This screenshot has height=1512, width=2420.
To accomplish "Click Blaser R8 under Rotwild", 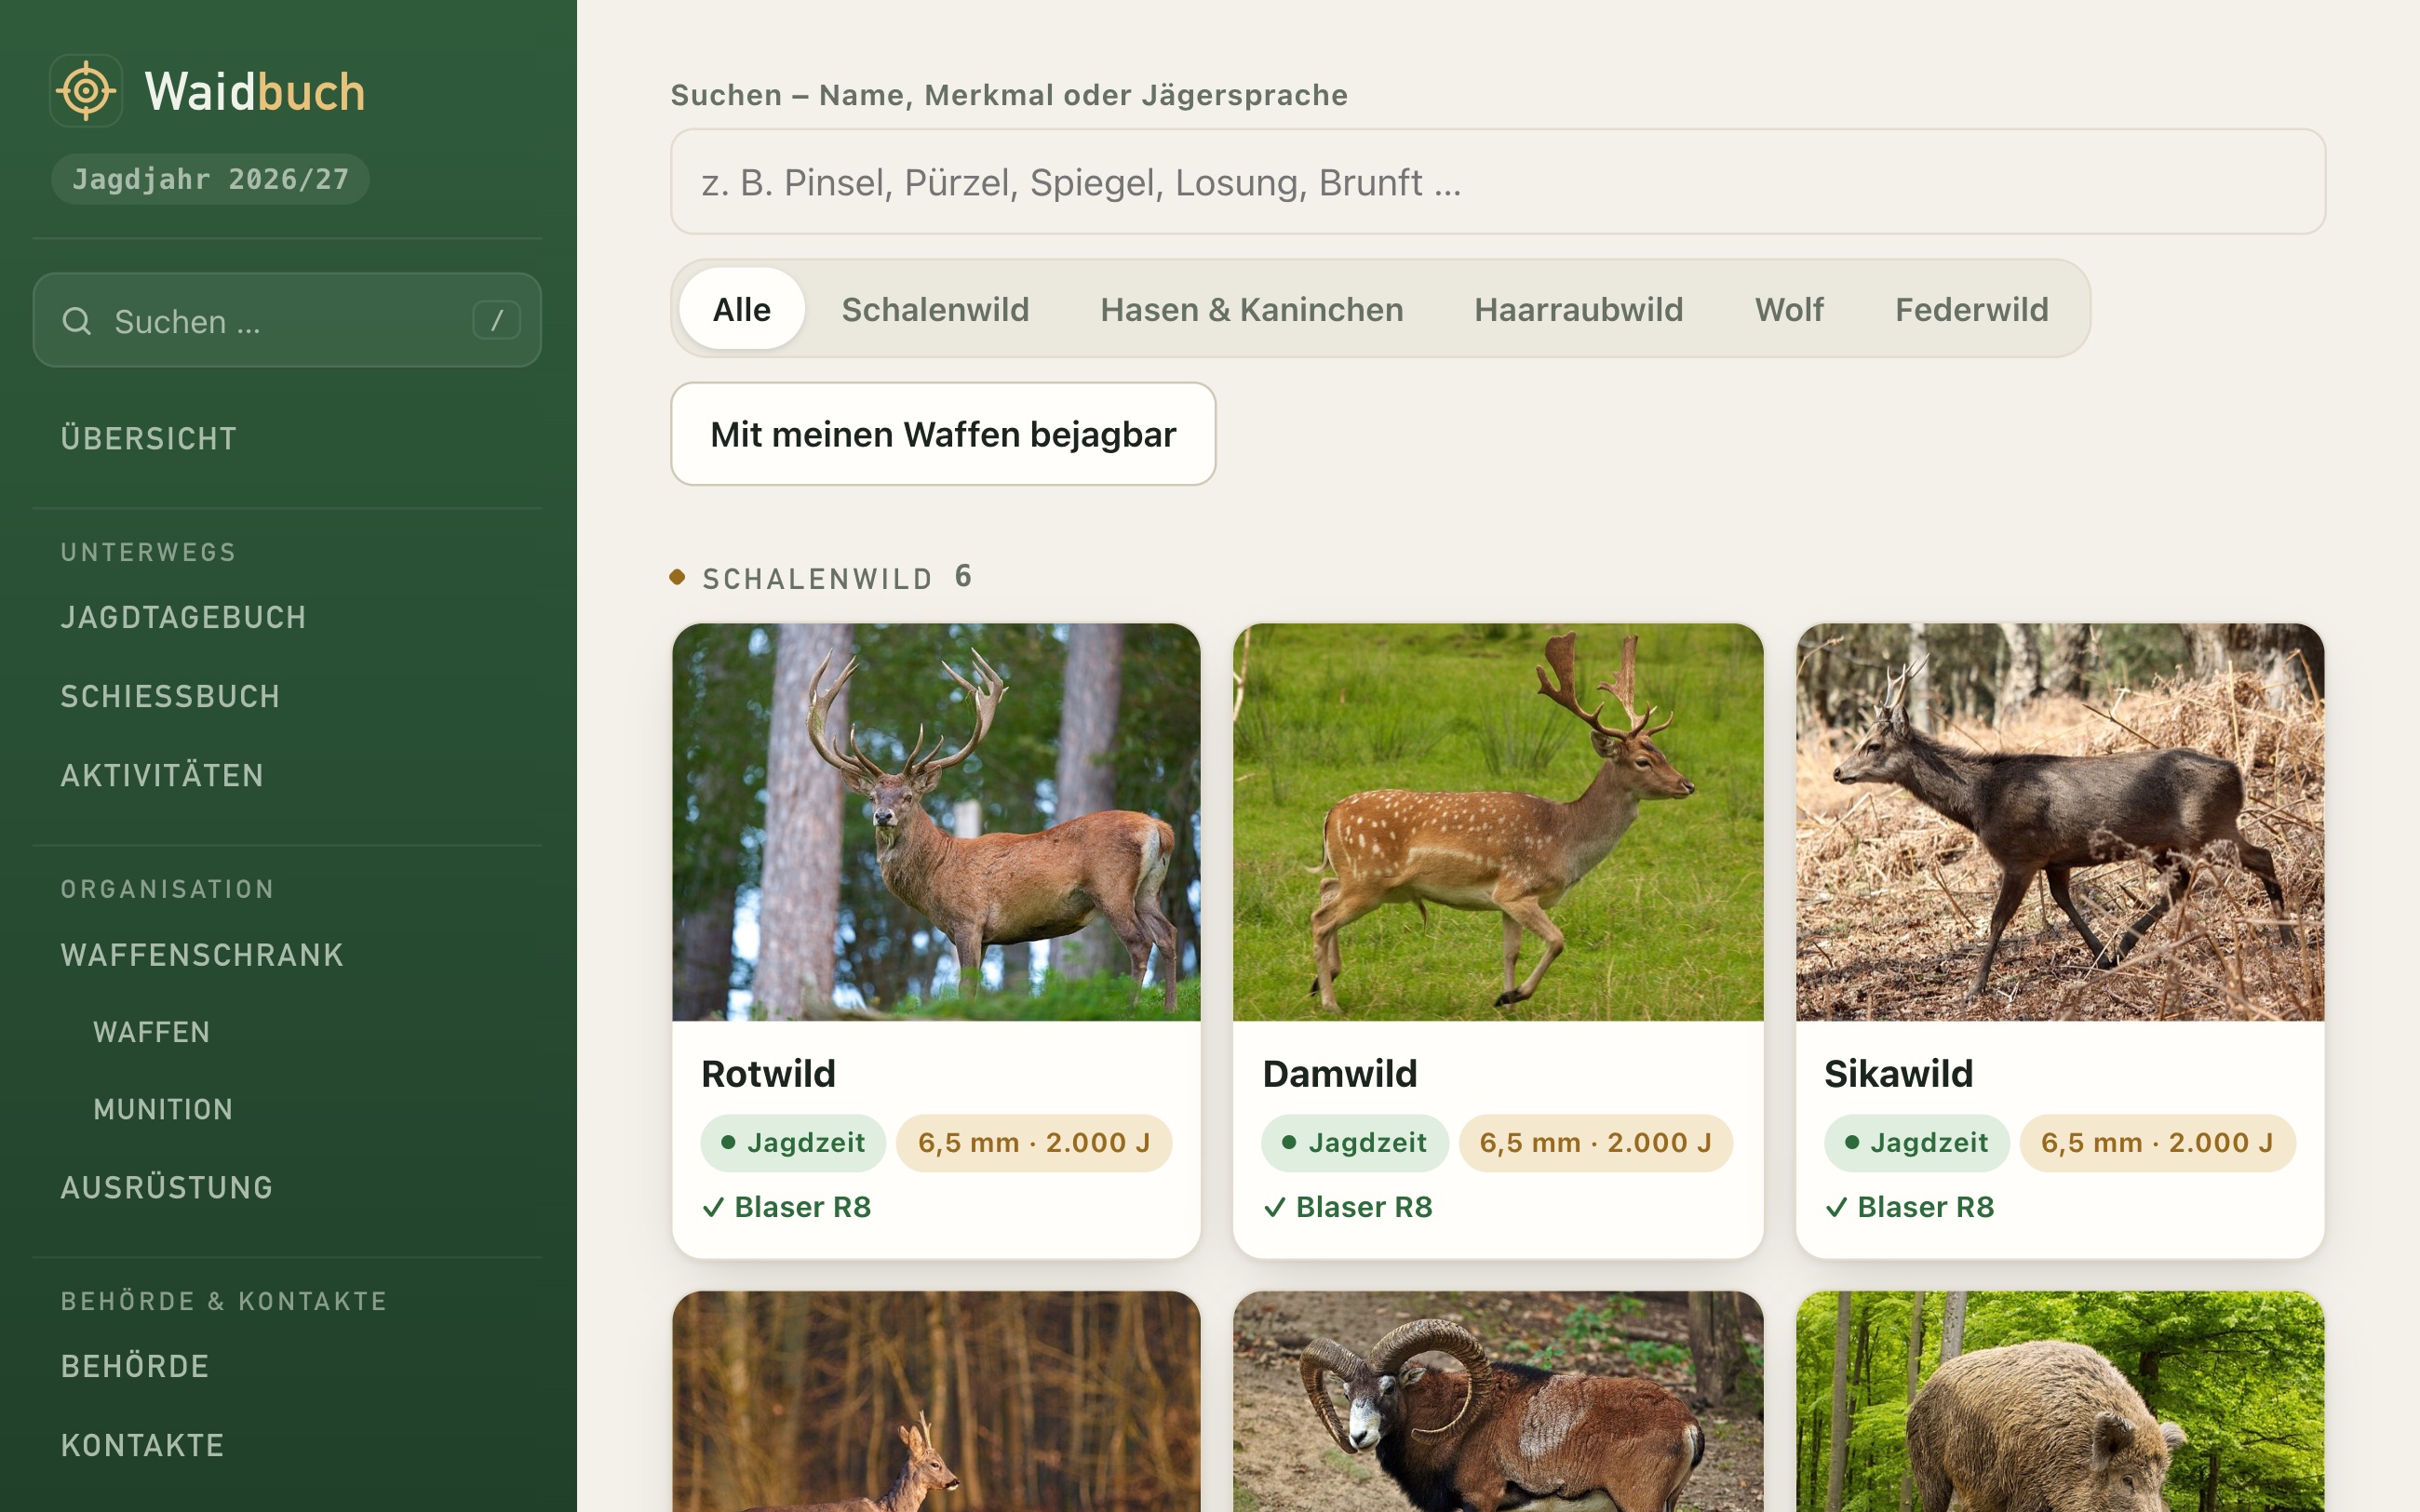I will pos(787,1207).
